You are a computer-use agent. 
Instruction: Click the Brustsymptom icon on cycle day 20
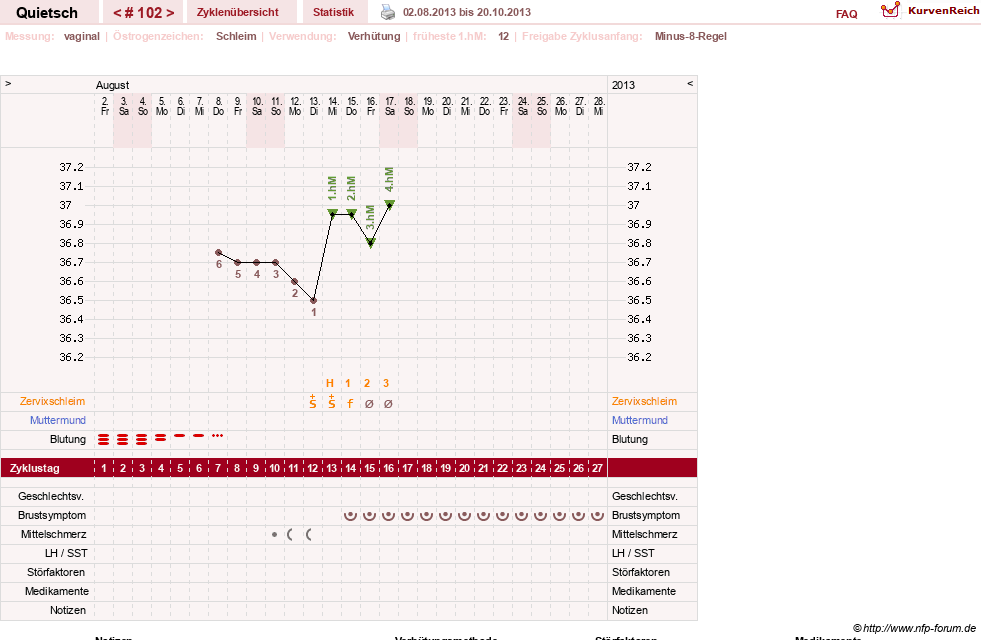pos(464,516)
